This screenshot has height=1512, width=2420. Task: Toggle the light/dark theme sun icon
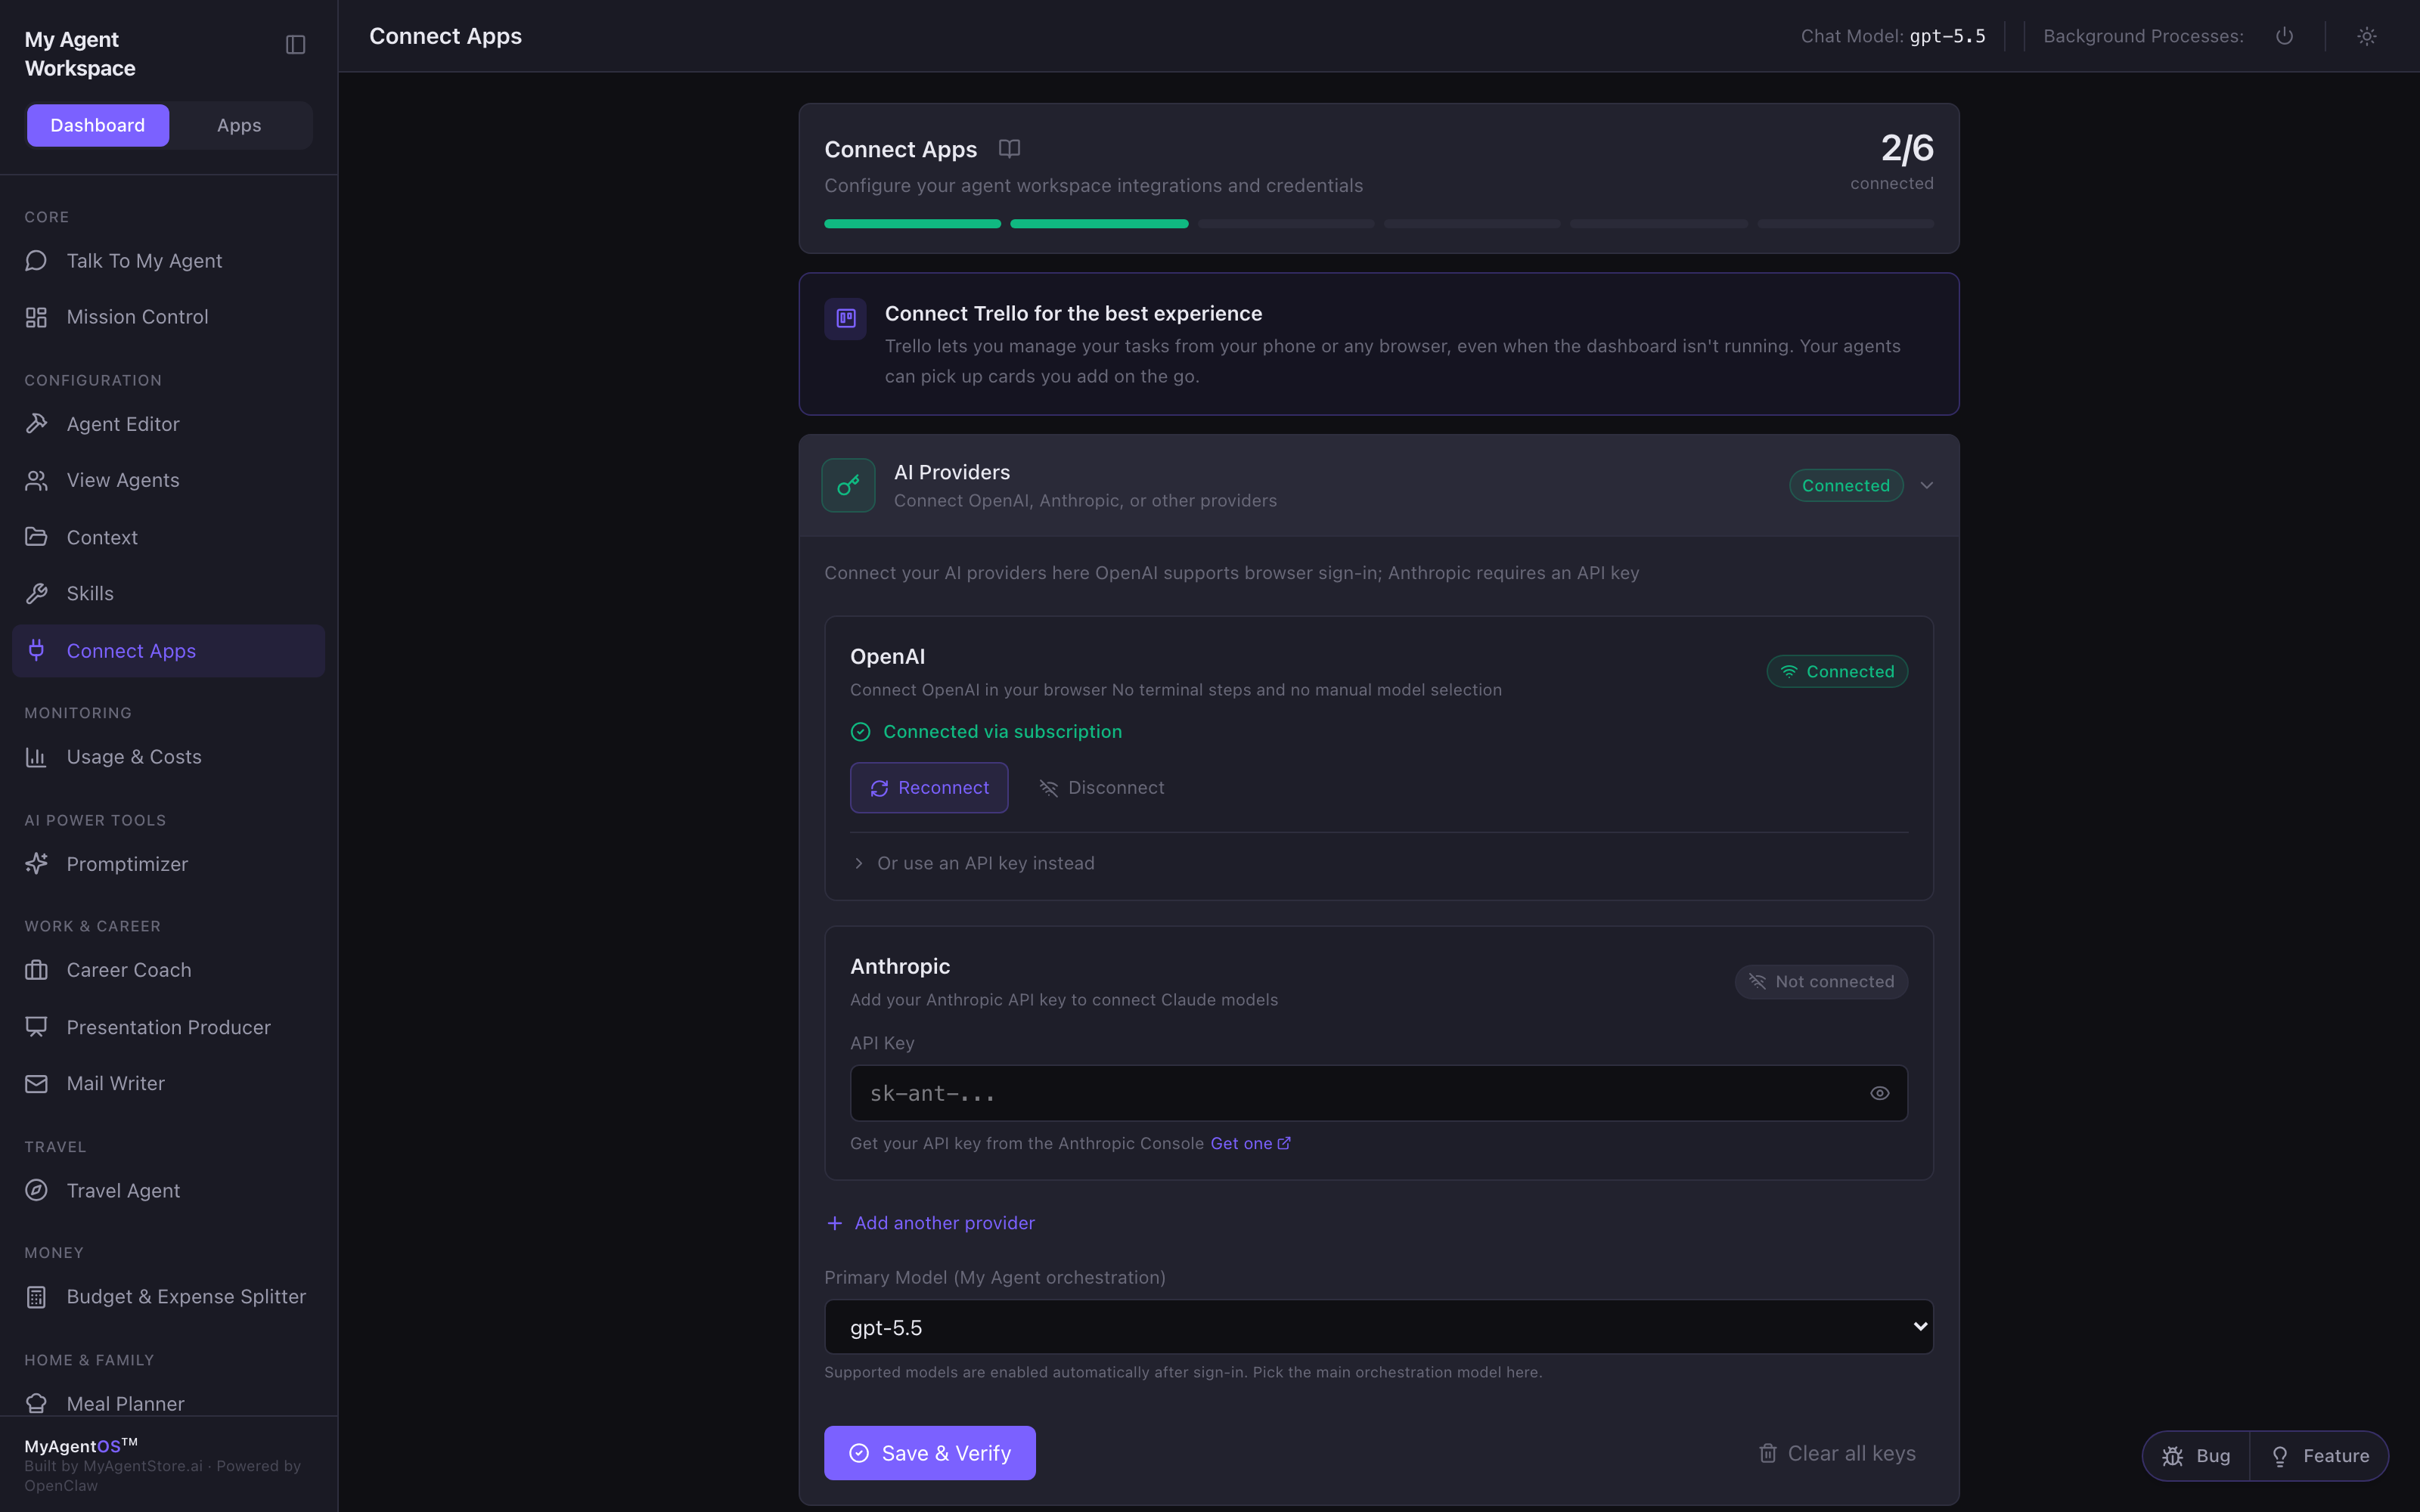click(x=2367, y=36)
